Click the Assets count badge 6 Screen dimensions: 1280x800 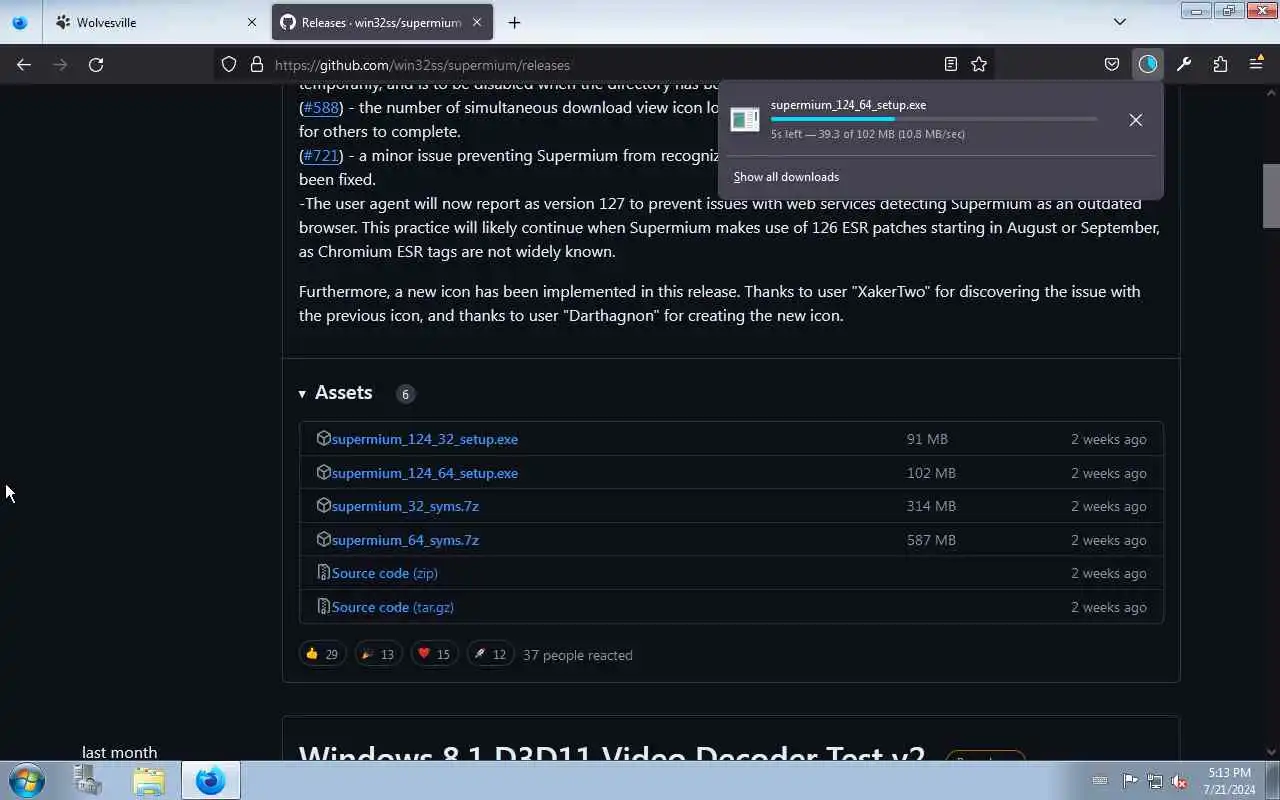click(x=405, y=394)
